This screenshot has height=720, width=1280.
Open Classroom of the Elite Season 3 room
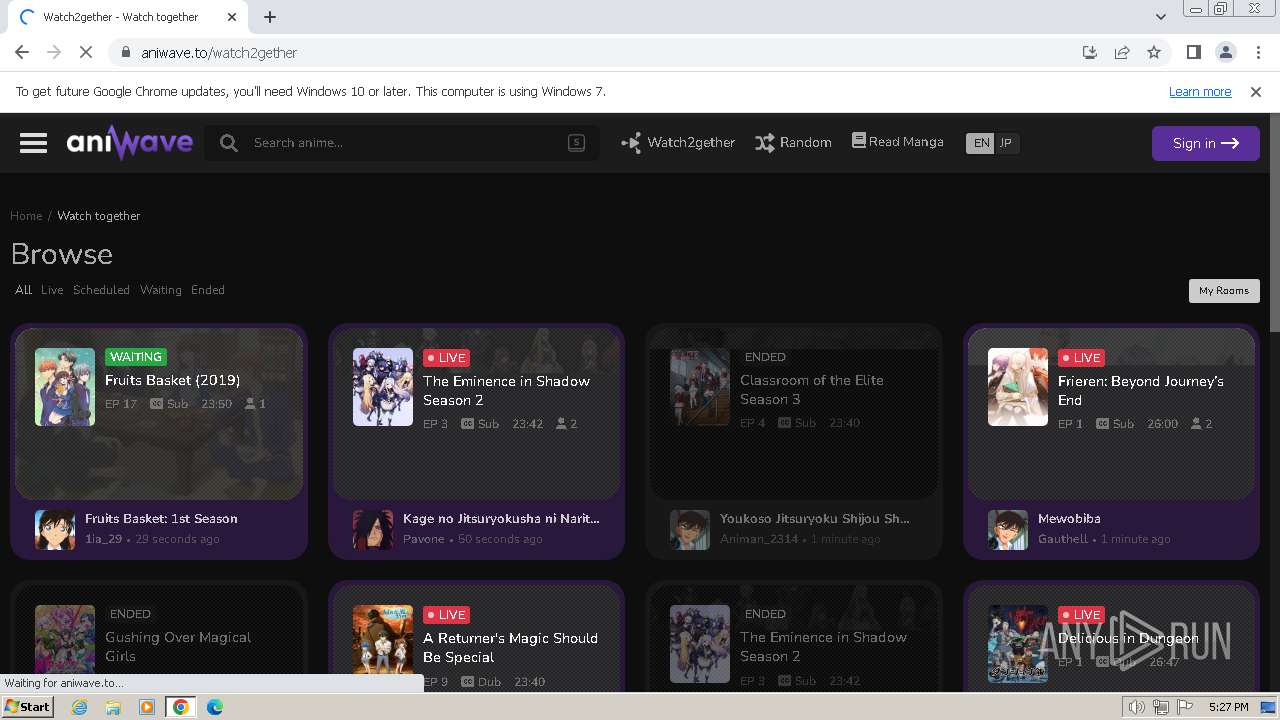(812, 390)
